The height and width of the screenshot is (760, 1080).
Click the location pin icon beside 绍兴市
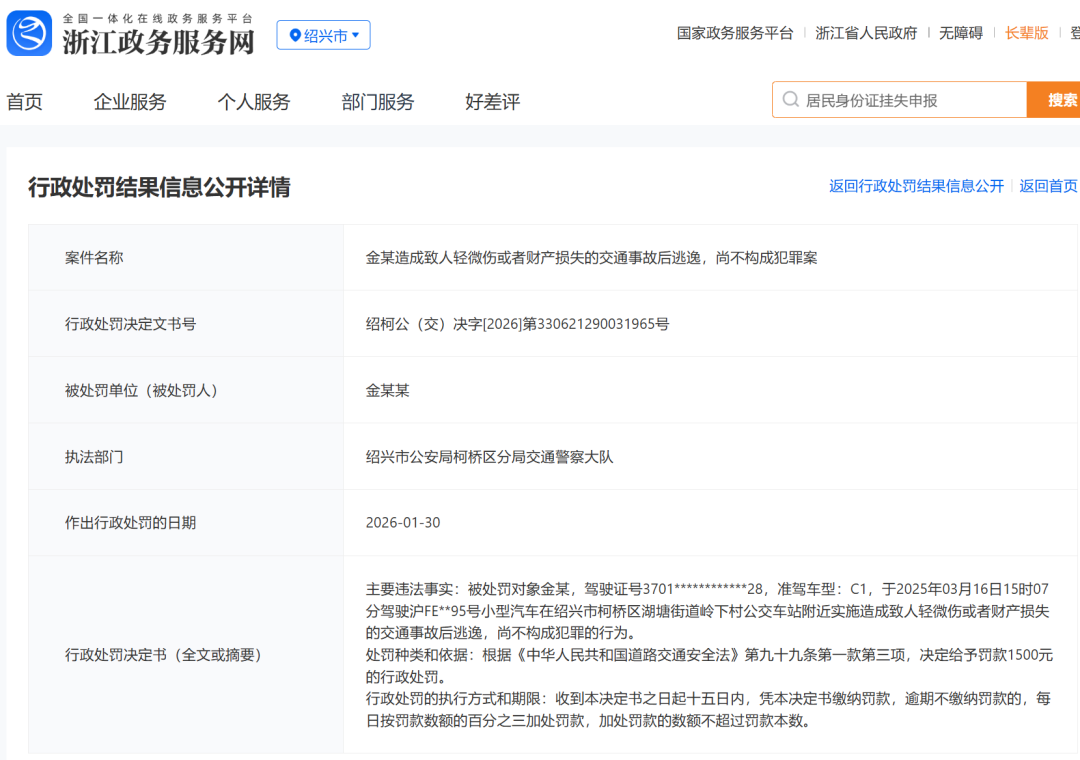(x=295, y=36)
